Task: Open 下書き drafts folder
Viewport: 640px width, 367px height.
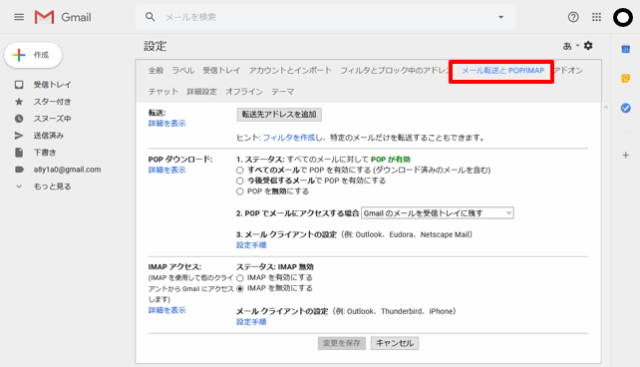Action: tap(44, 153)
